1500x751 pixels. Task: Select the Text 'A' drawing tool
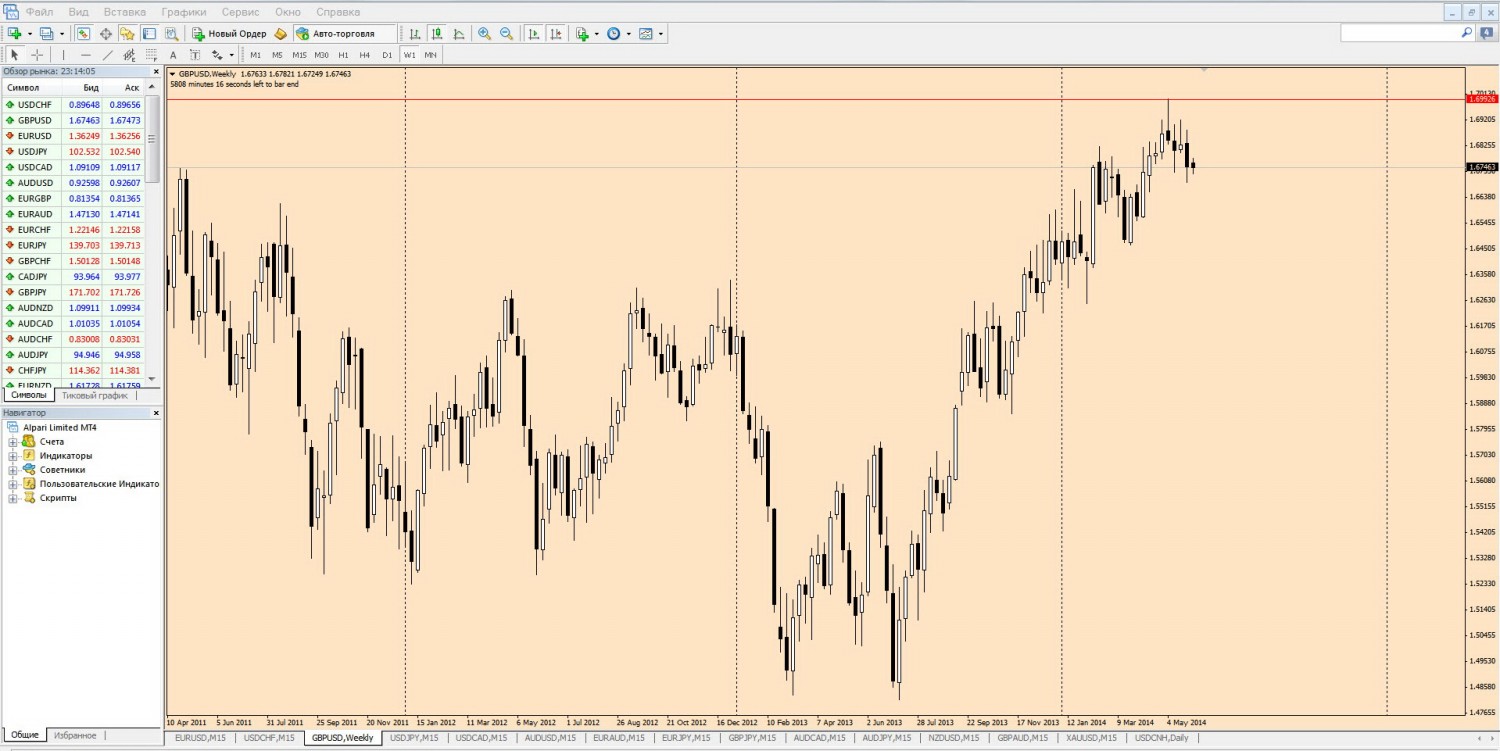(x=173, y=55)
